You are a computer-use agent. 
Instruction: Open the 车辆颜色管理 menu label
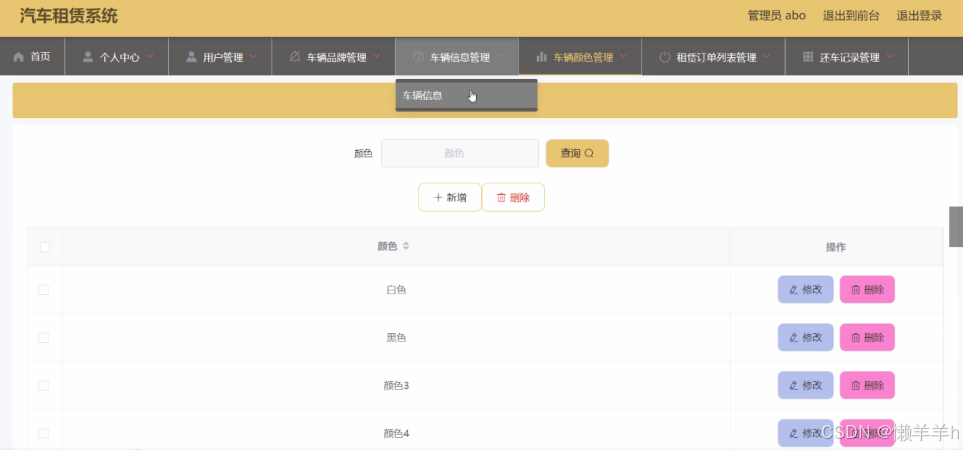(583, 57)
